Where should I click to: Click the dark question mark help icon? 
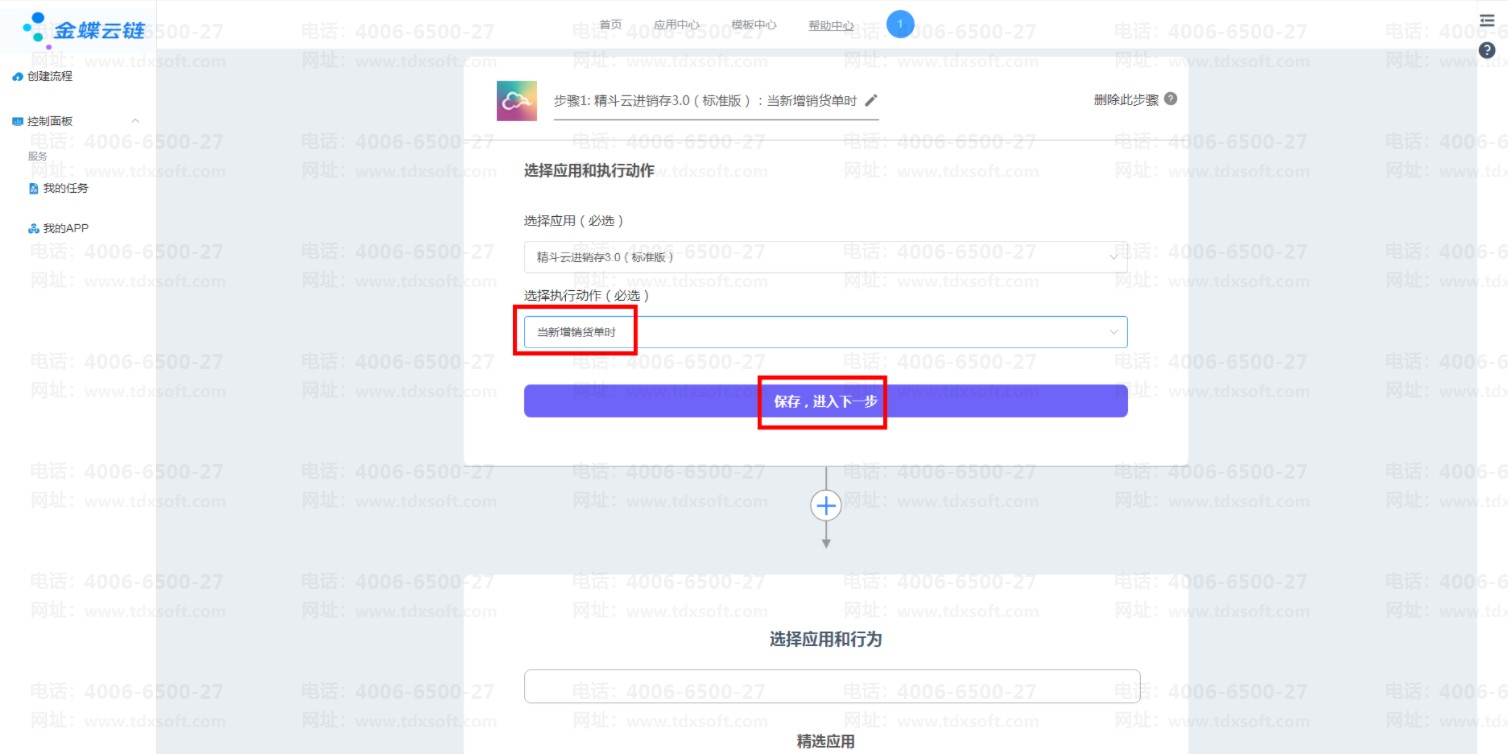pos(1487,50)
